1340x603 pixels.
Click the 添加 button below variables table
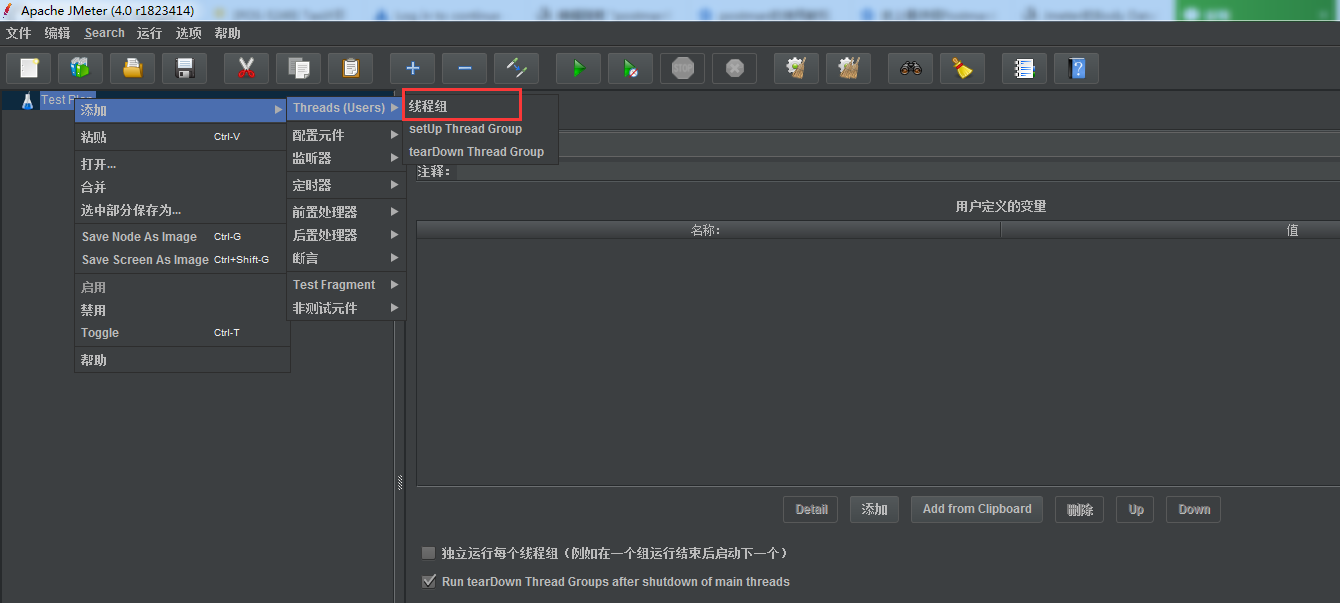click(874, 509)
